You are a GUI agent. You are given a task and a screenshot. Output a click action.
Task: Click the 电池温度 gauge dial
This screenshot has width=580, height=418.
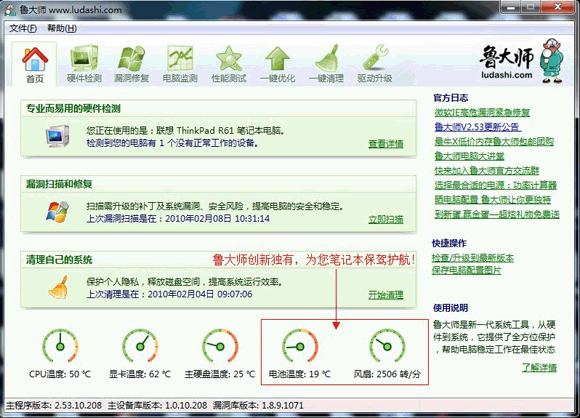tap(300, 346)
